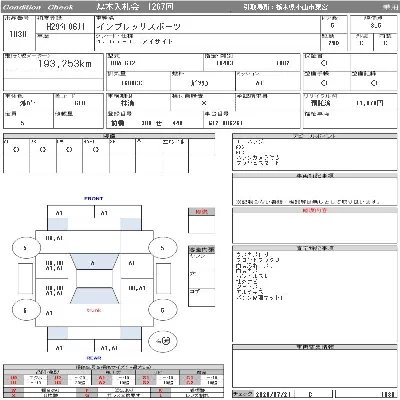The width and height of the screenshot is (400, 400).
Task: Click the car name 'インプレッサスポーツ'
Action: pos(139,26)
